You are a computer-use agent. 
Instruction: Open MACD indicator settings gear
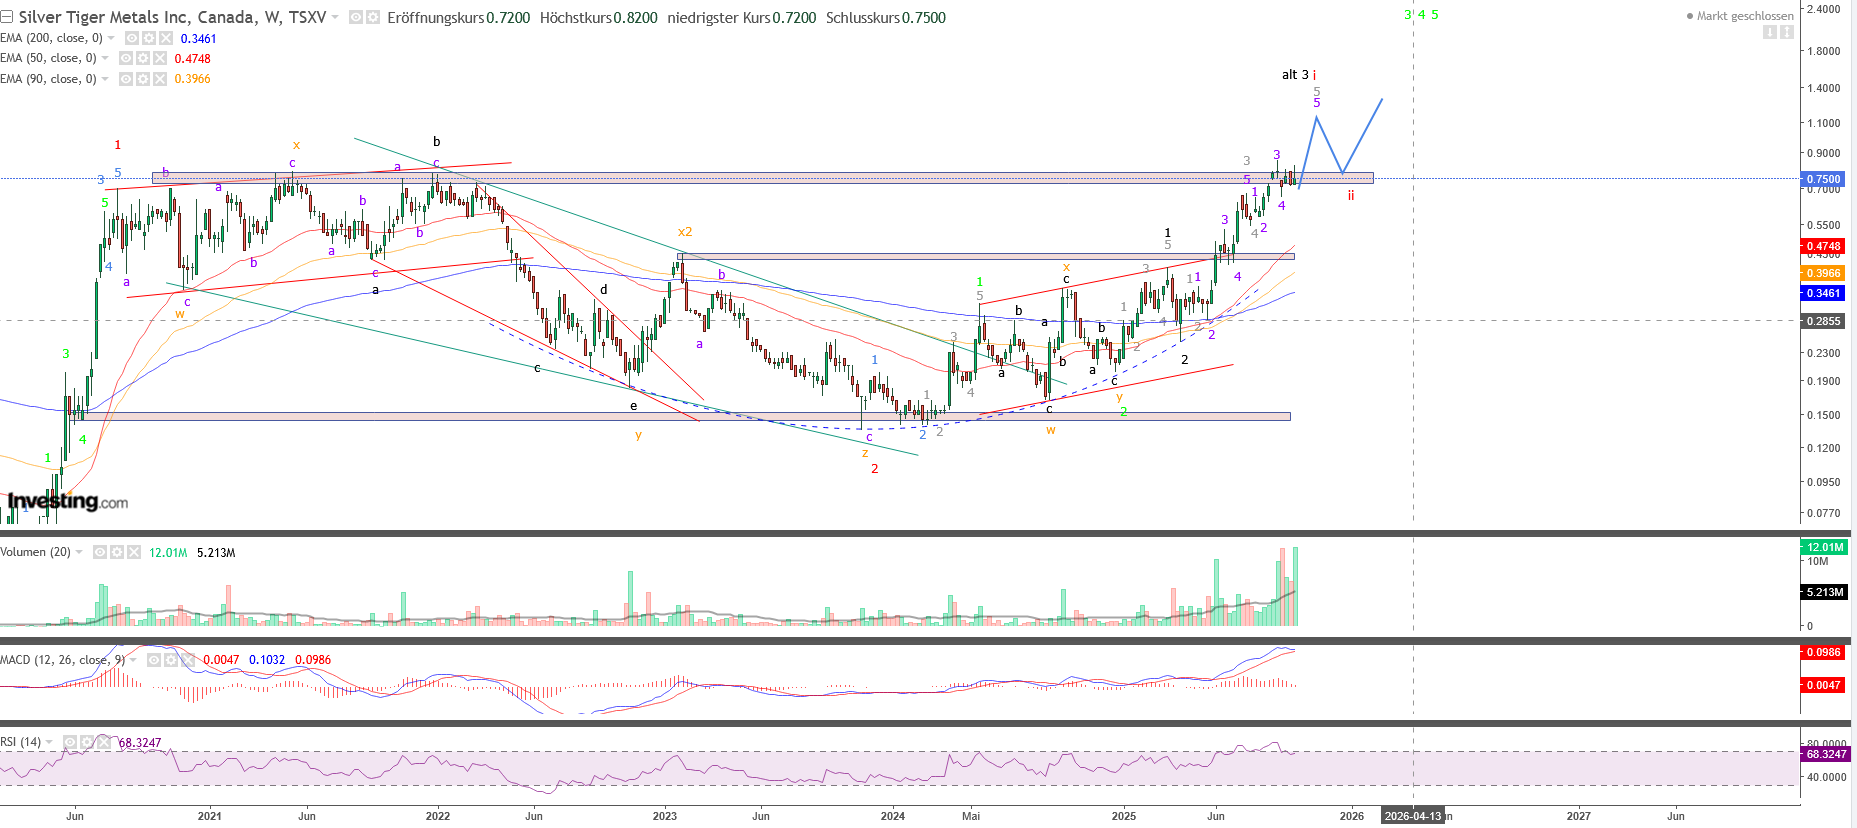point(171,660)
